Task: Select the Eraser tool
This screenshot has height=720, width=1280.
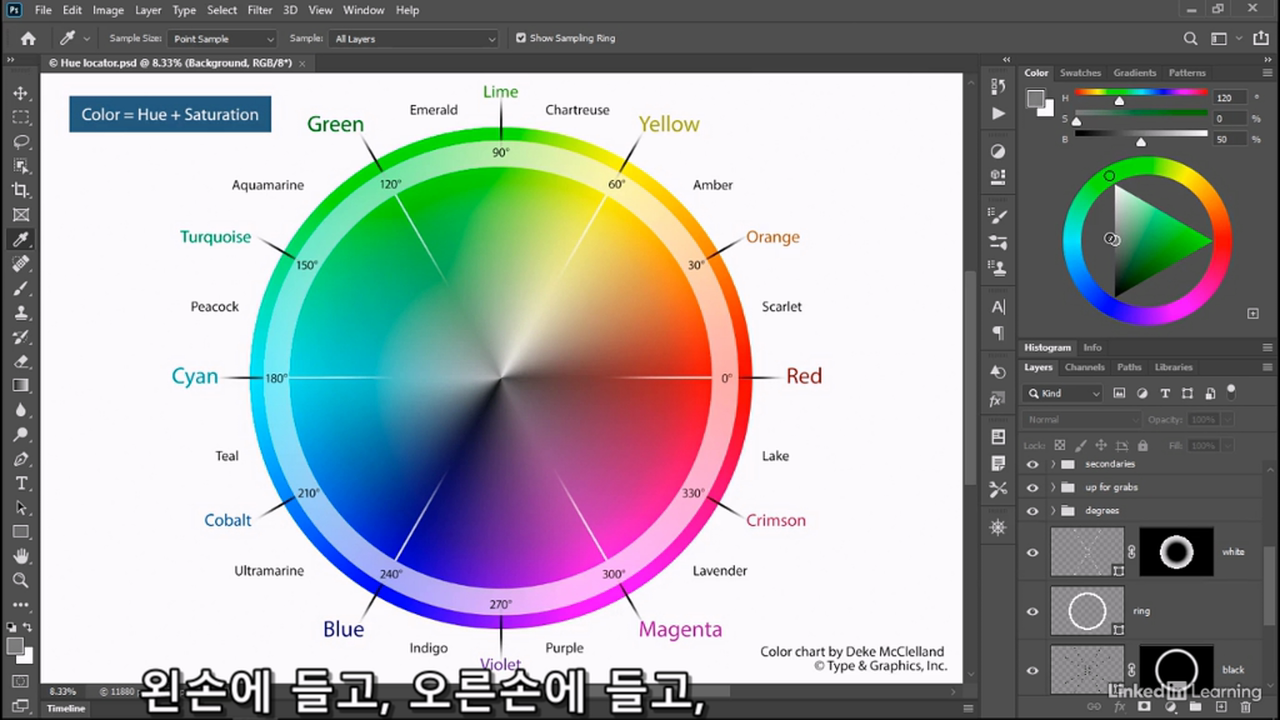Action: pos(21,361)
